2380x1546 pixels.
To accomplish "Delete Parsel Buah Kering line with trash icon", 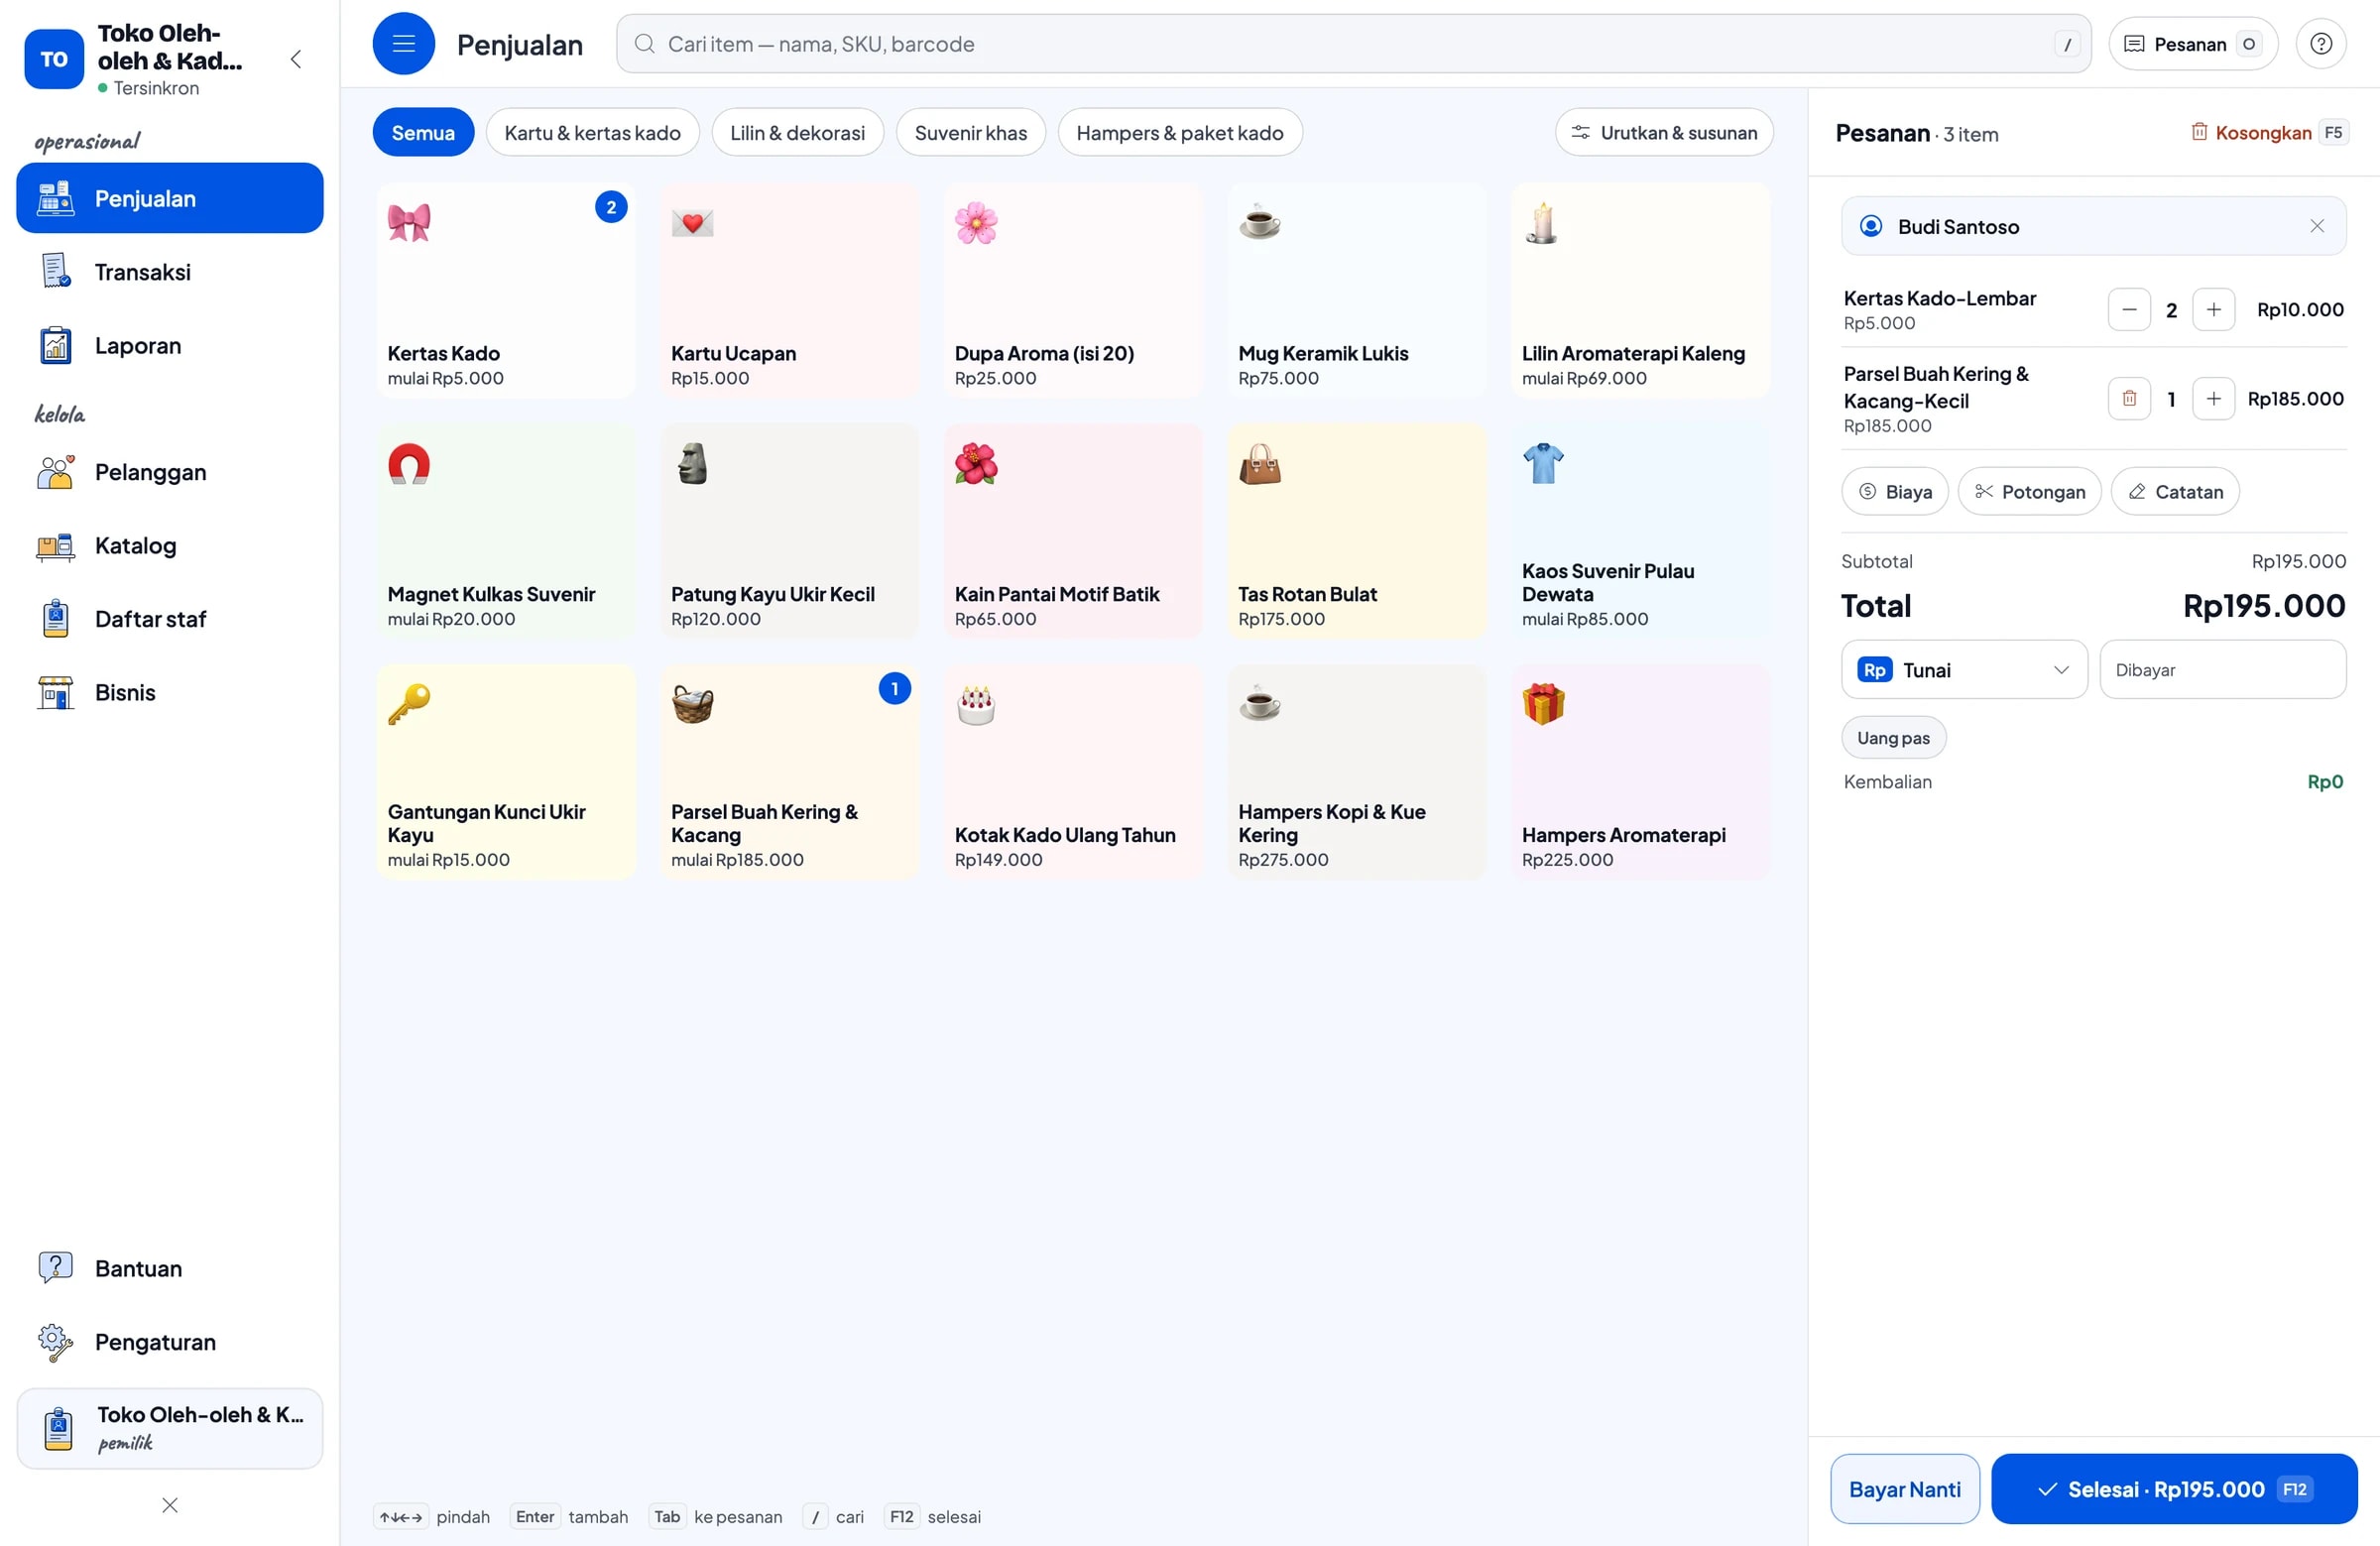I will point(2129,399).
